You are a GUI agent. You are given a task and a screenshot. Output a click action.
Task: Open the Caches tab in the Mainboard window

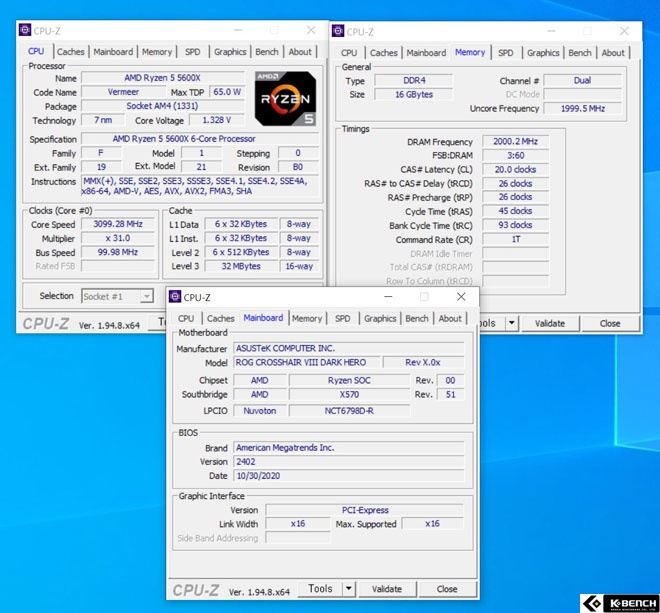coord(221,318)
